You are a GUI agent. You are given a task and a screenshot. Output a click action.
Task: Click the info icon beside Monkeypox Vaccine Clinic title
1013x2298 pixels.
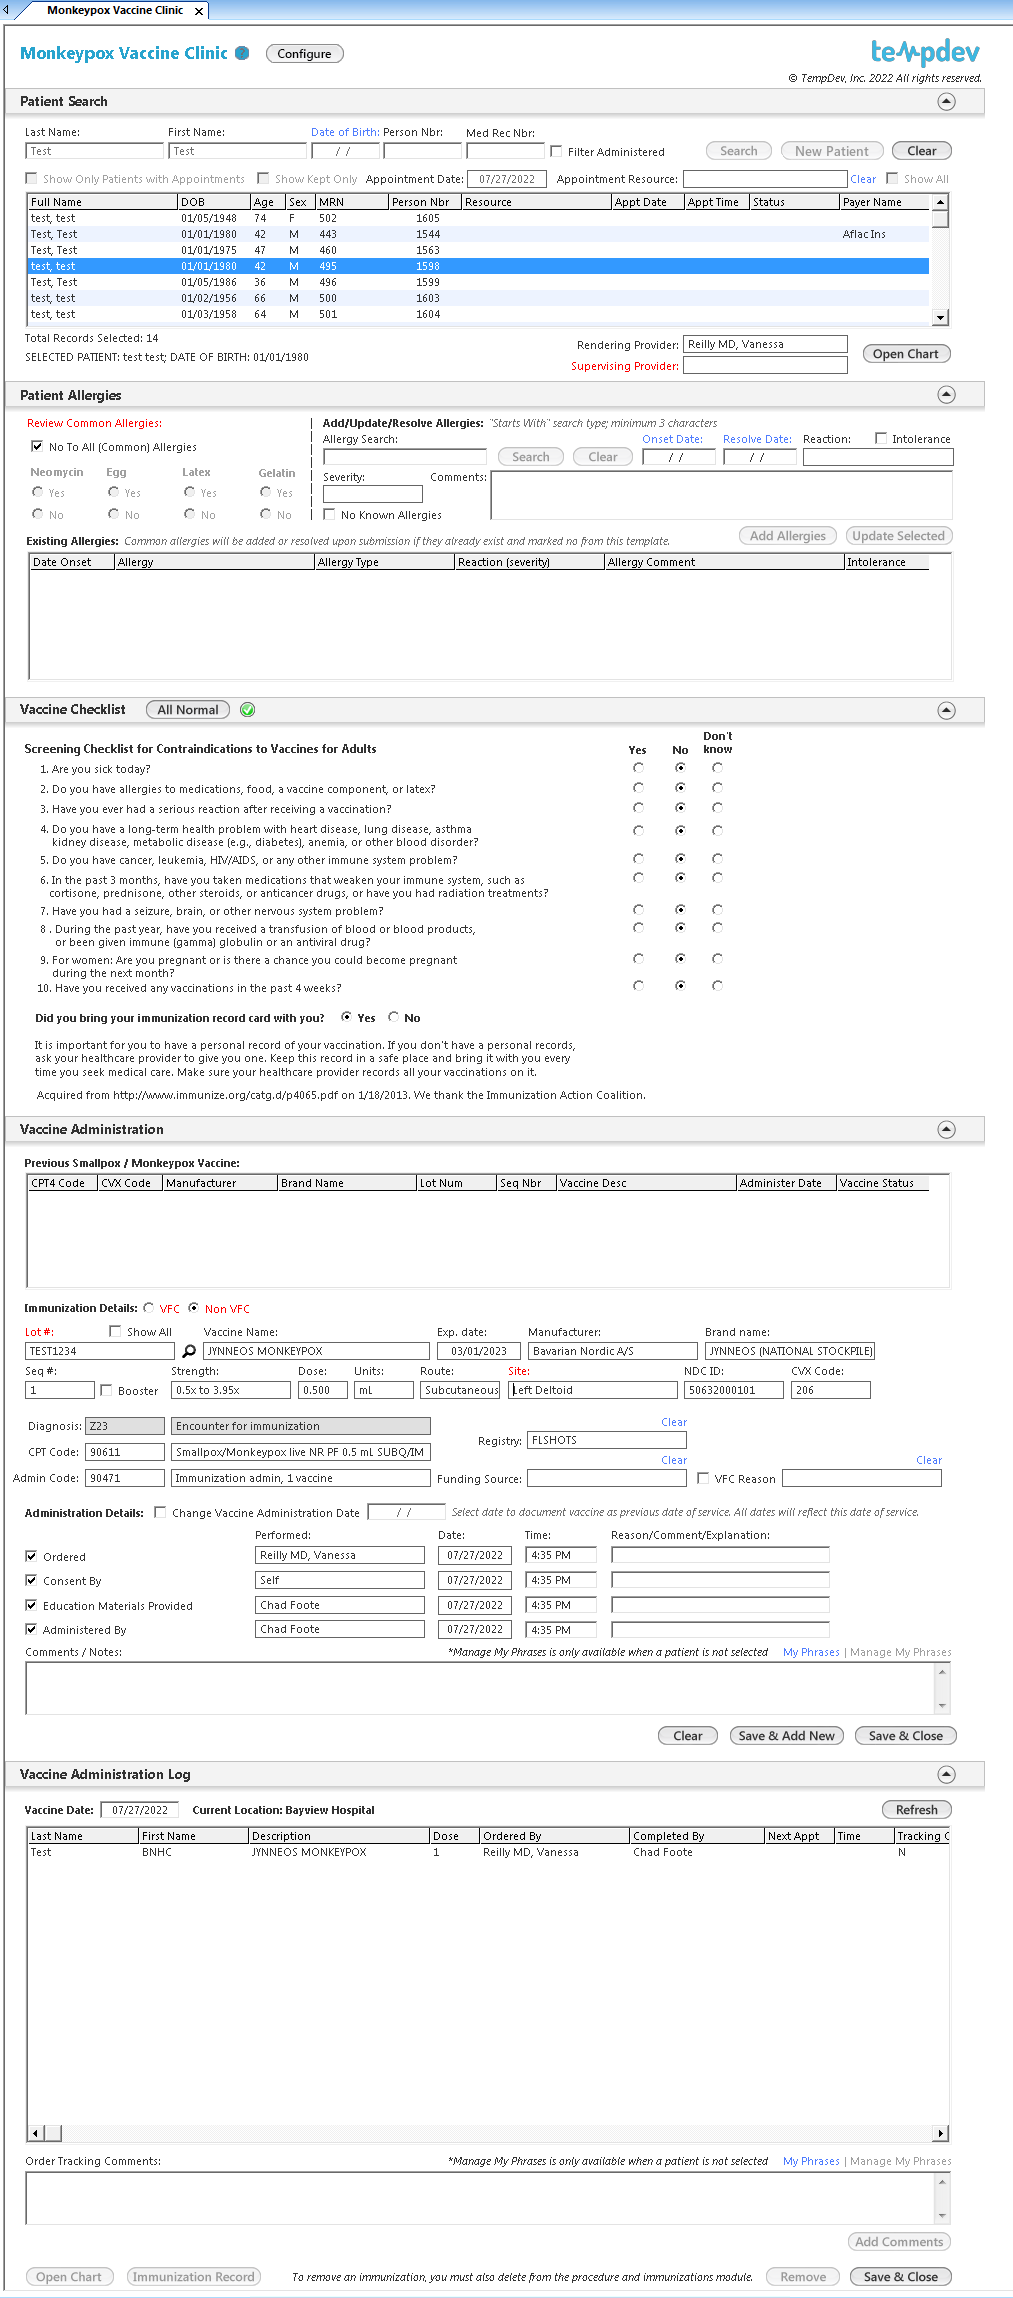point(242,53)
